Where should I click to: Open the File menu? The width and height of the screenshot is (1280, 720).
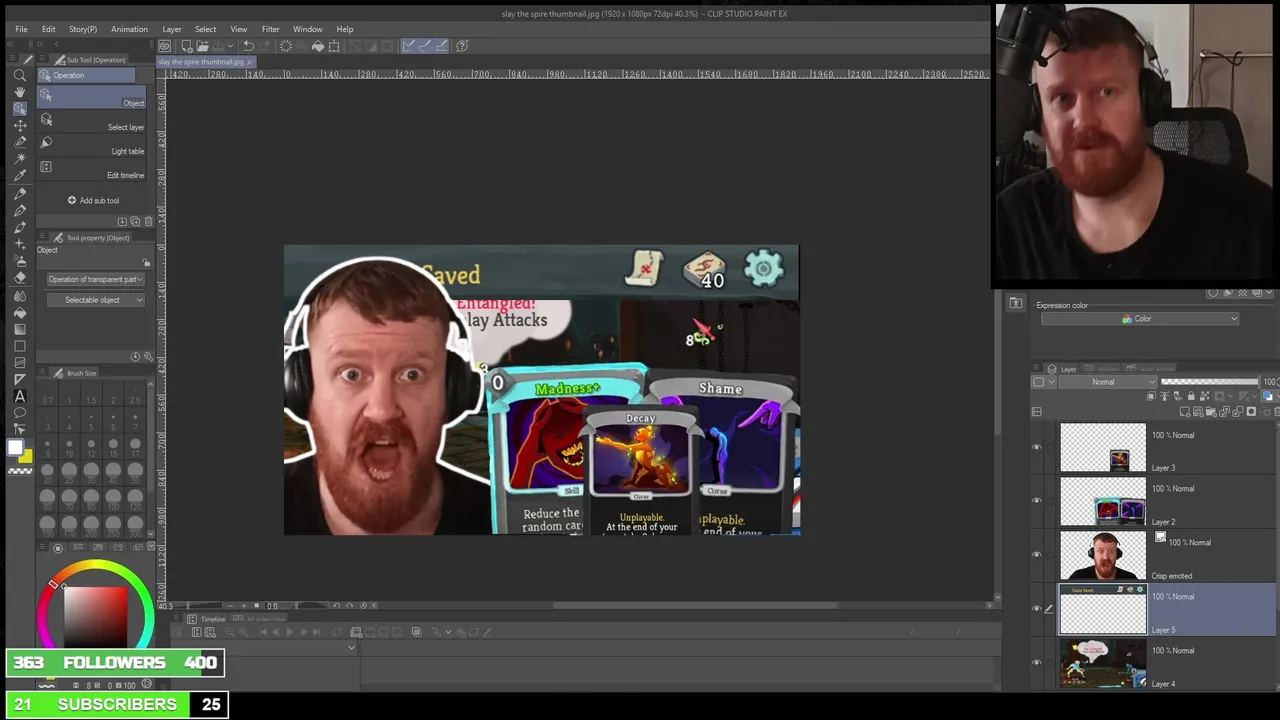21,29
